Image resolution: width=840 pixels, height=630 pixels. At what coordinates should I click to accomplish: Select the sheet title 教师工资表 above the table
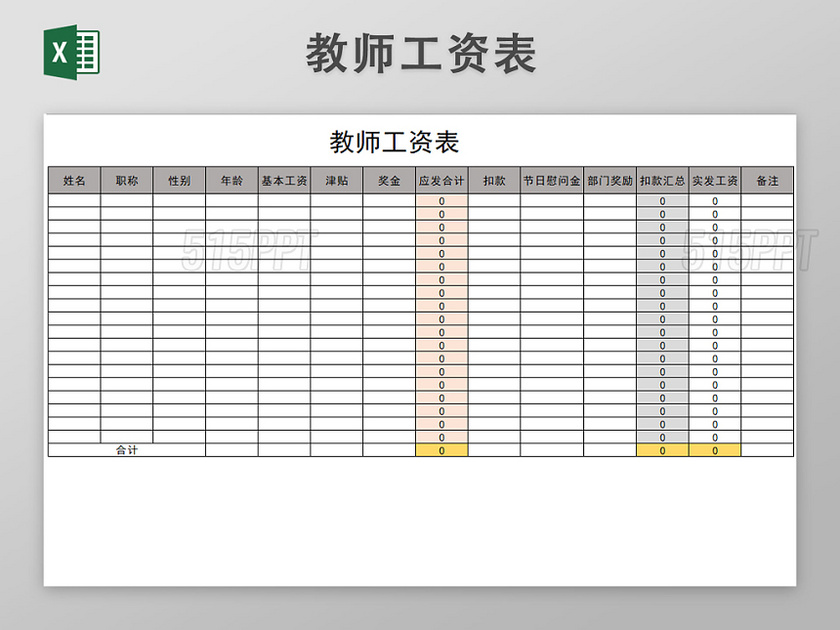click(394, 142)
